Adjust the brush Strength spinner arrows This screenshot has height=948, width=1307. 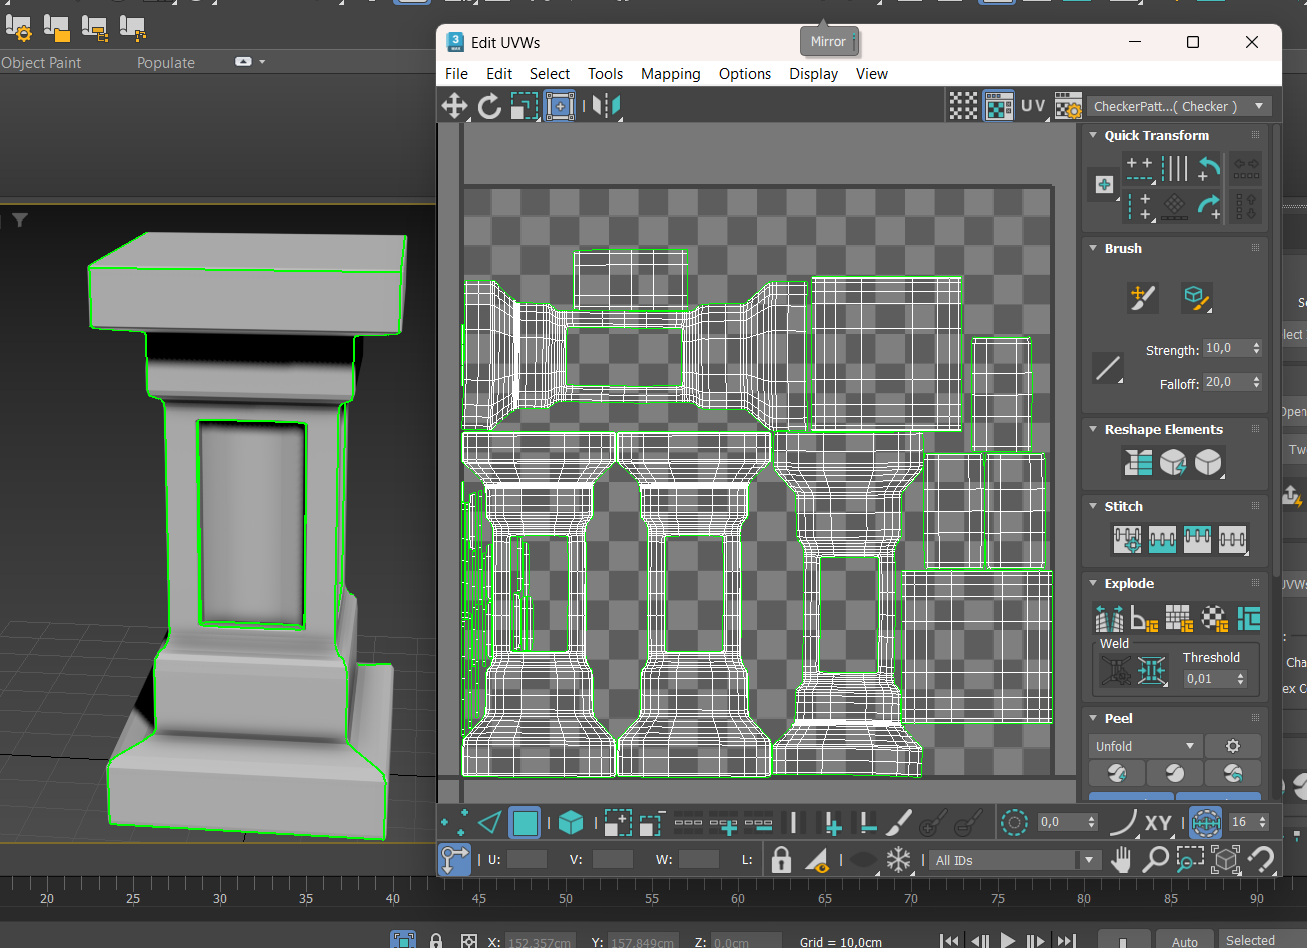pos(1256,348)
